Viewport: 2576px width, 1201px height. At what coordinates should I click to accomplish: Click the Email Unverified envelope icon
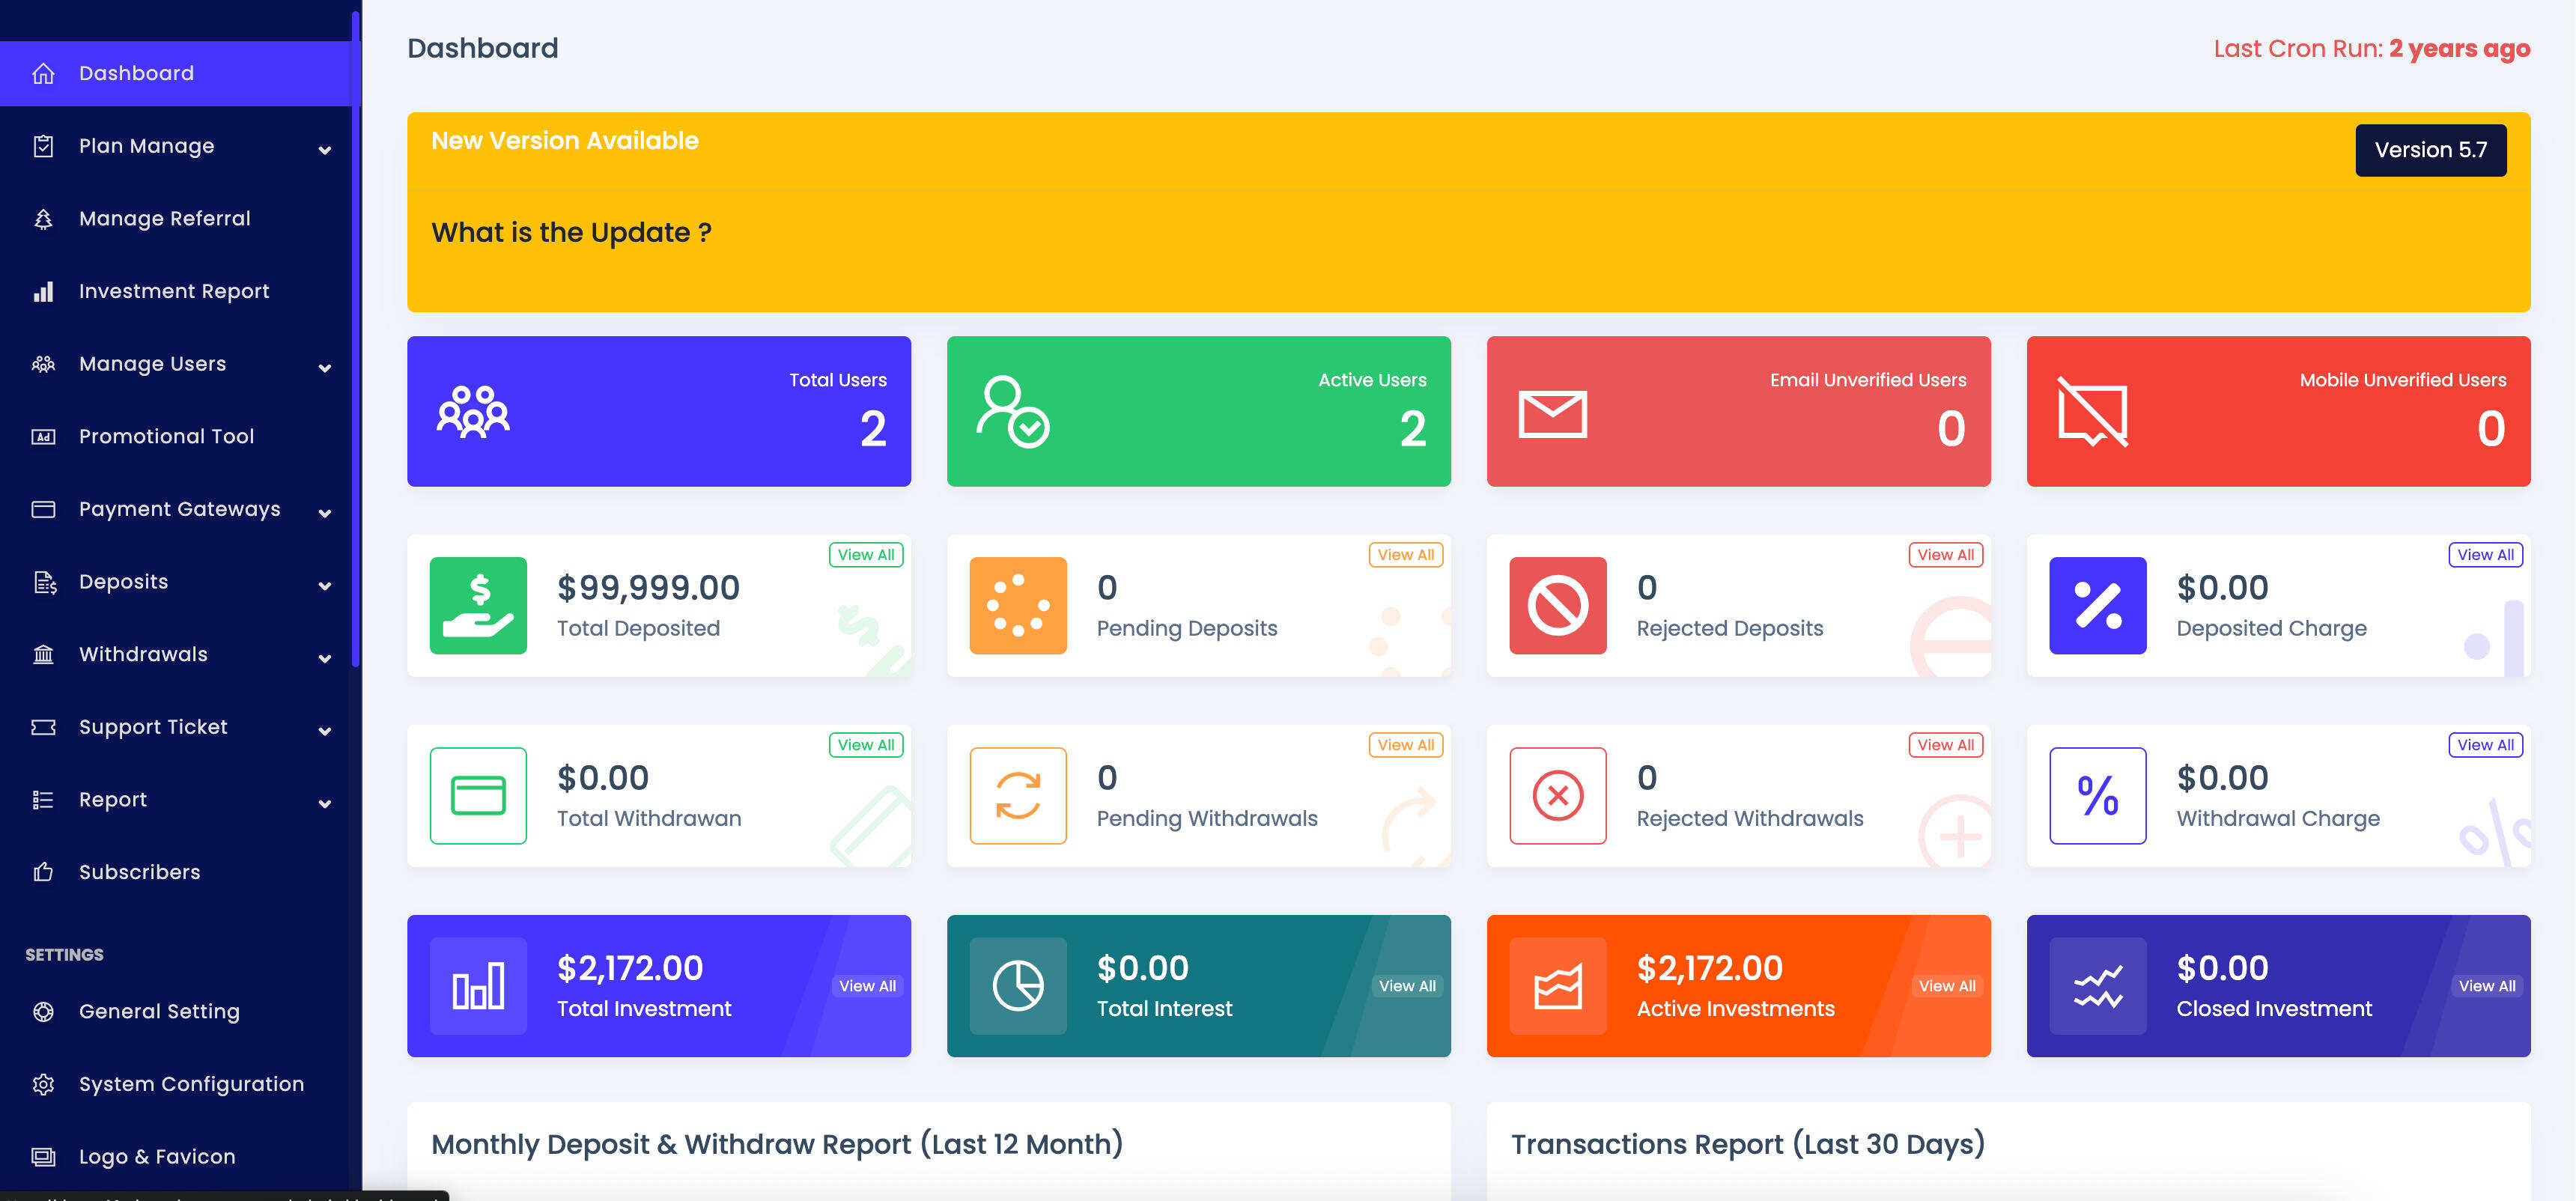[1552, 414]
